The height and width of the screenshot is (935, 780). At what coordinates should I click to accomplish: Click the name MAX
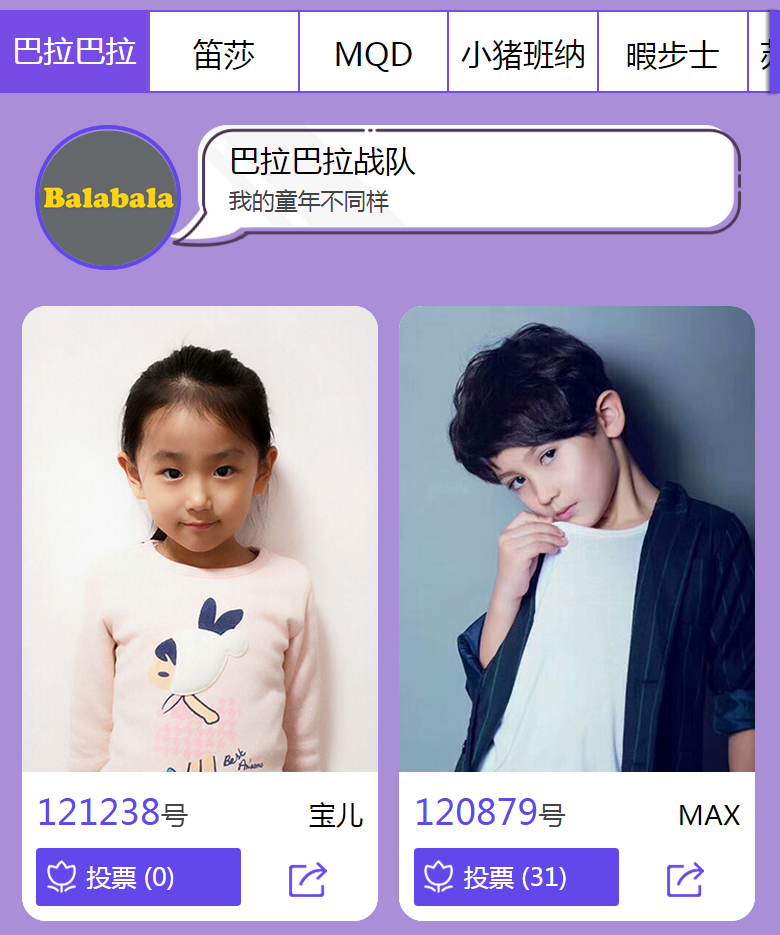tap(709, 815)
